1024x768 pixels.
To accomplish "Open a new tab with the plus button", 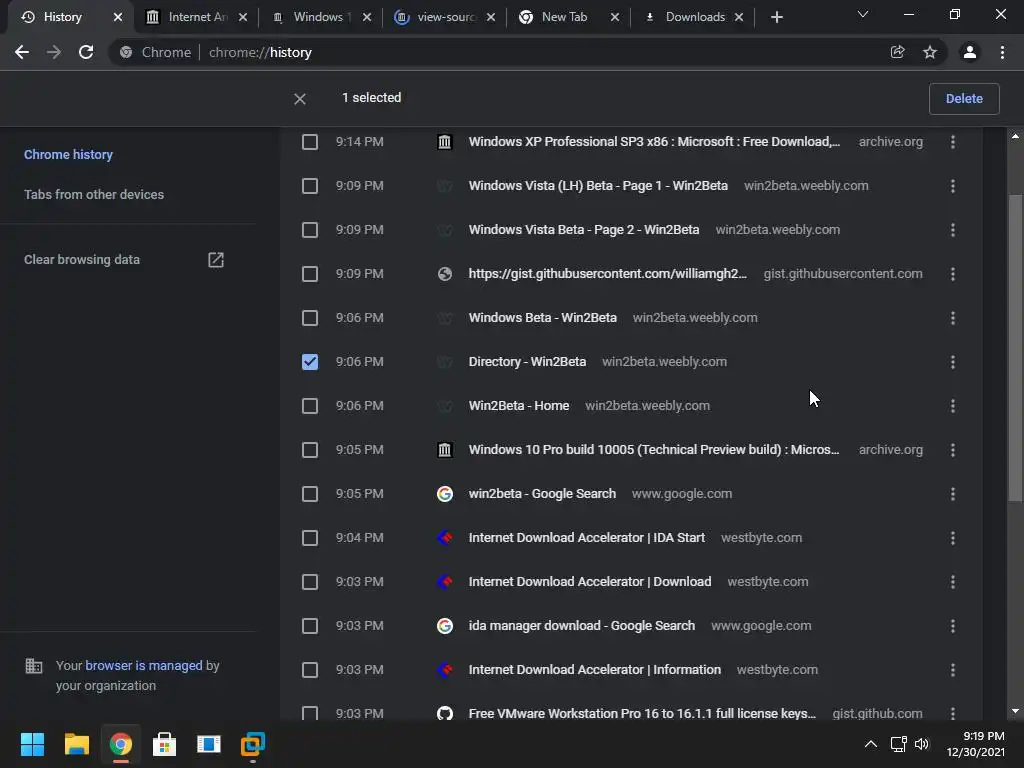I will pos(776,17).
